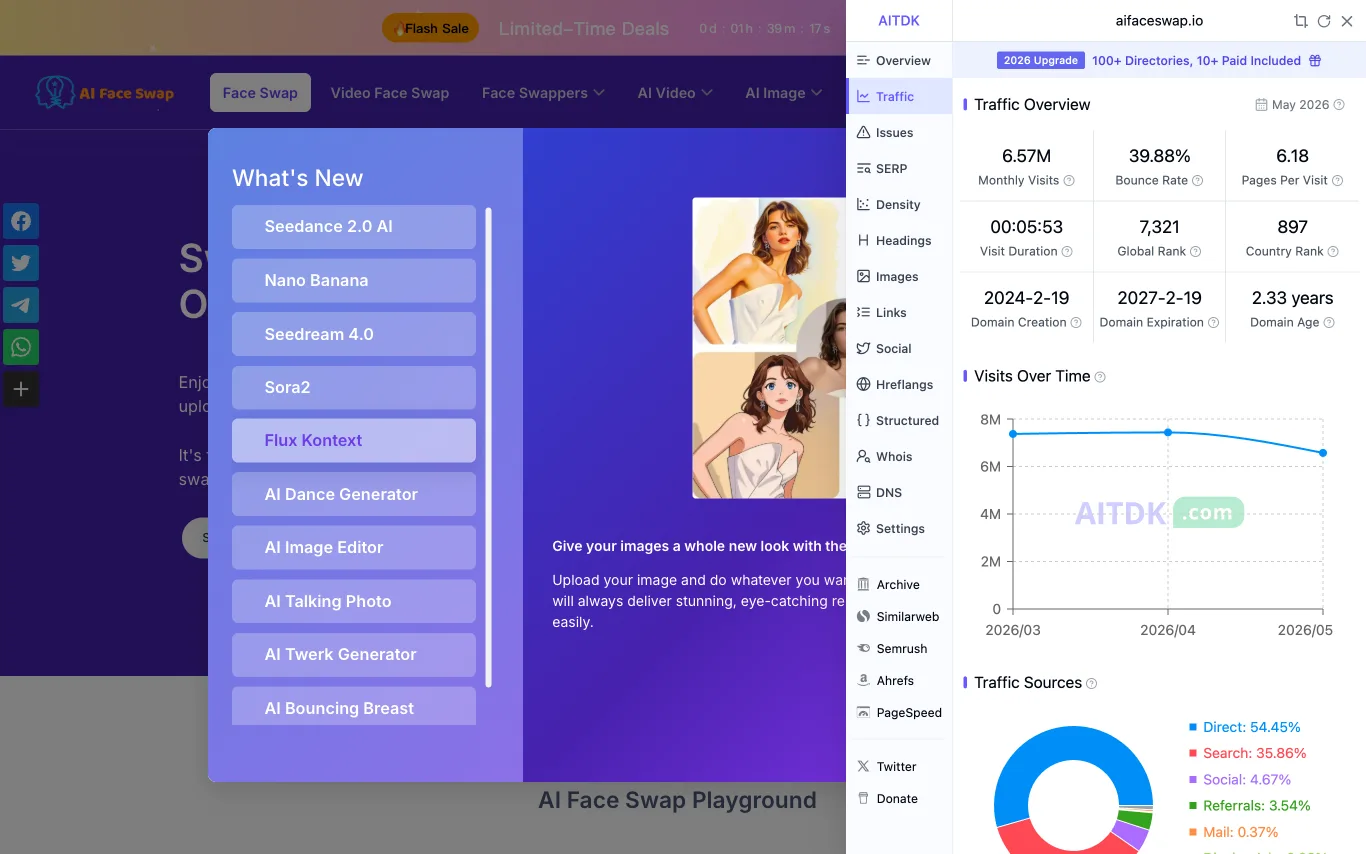Close the AITDK panel with X icon

(x=1347, y=21)
